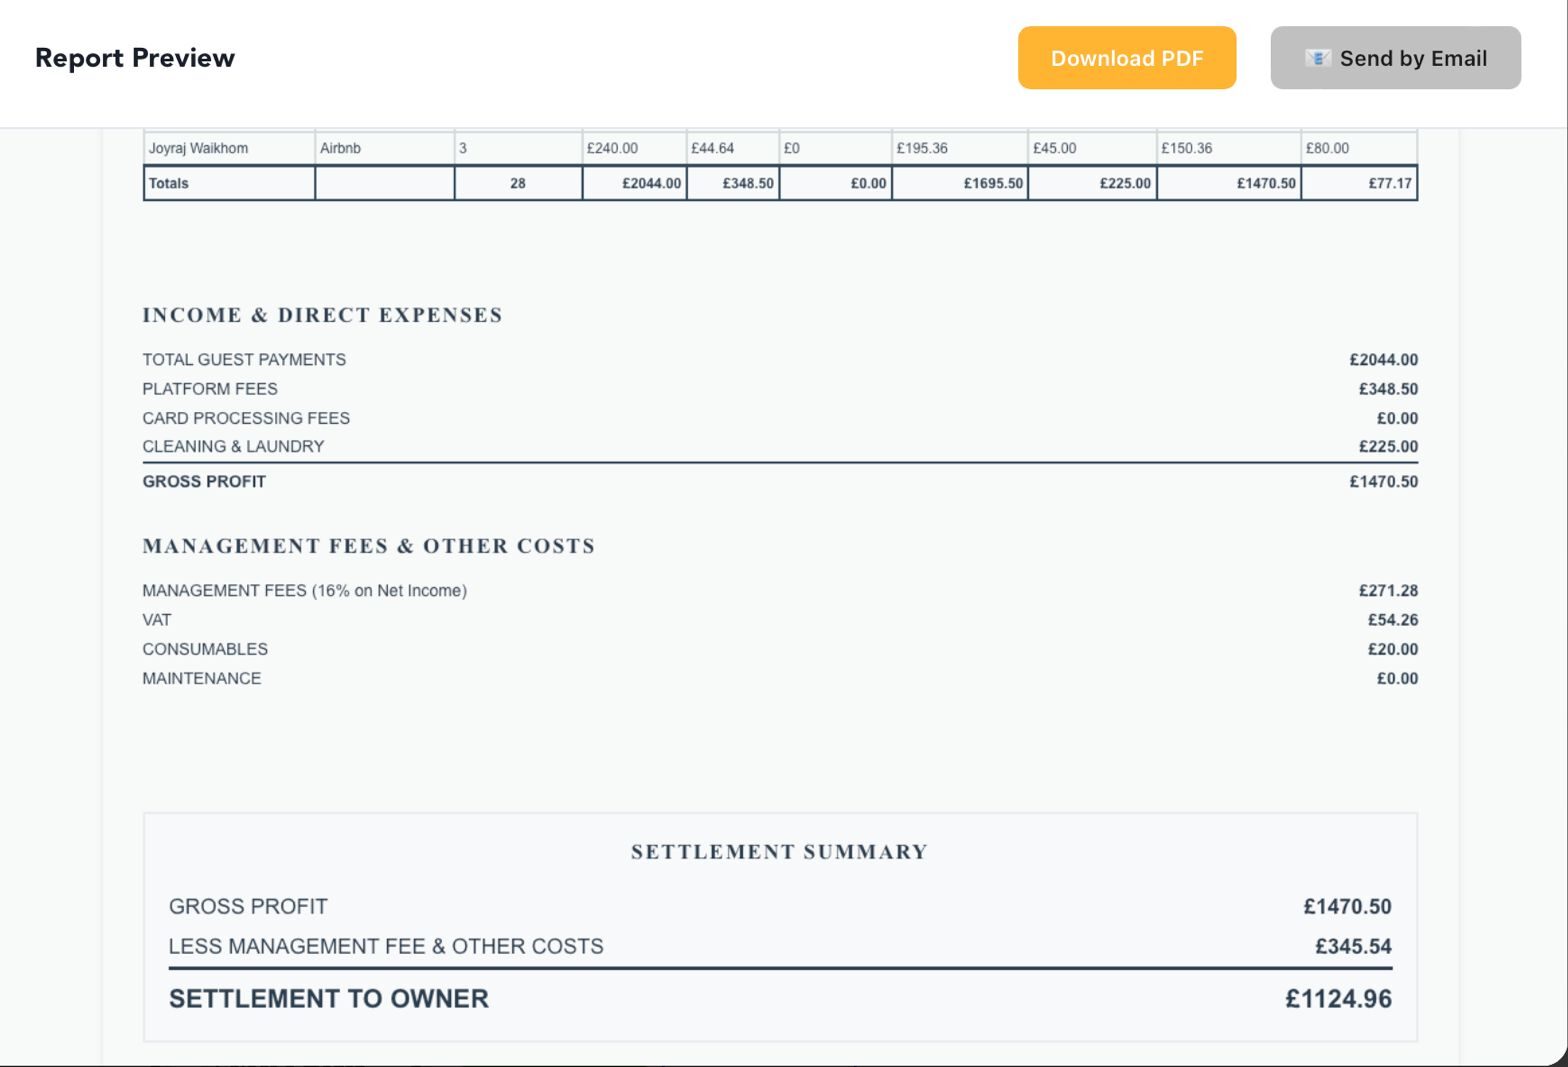Click the £2044.00 cell in Totals row
The height and width of the screenshot is (1067, 1568).
coord(651,183)
